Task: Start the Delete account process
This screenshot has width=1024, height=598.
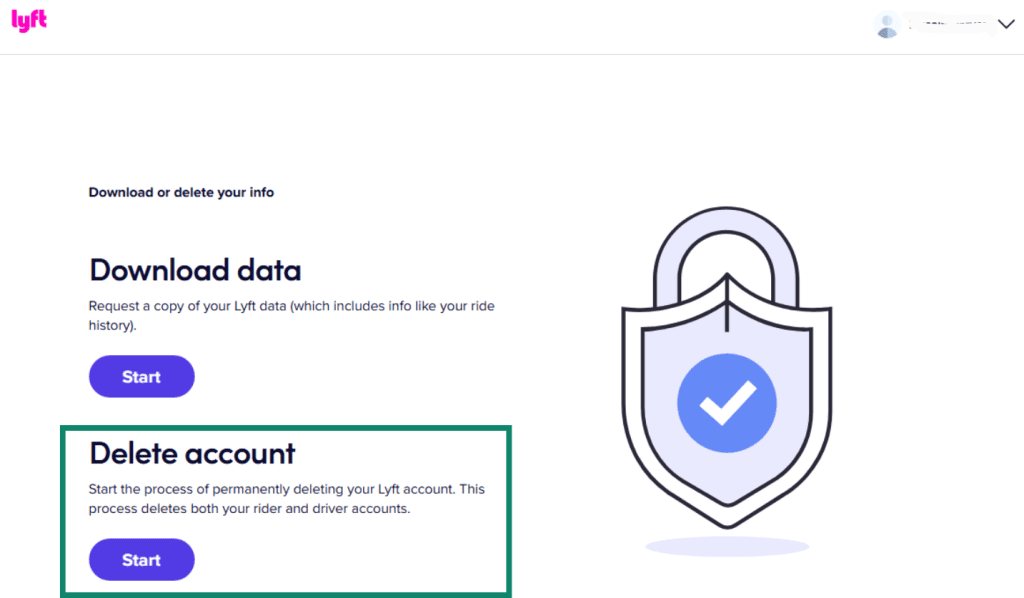Action: coord(141,559)
